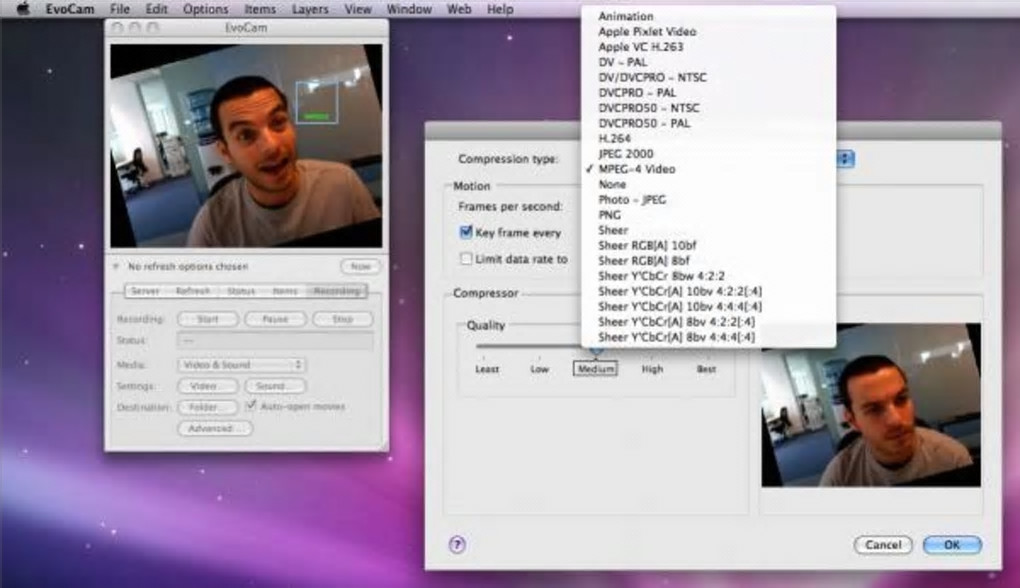1020x588 pixels.
Task: Click Now refresh button in EvoCam
Action: [360, 267]
